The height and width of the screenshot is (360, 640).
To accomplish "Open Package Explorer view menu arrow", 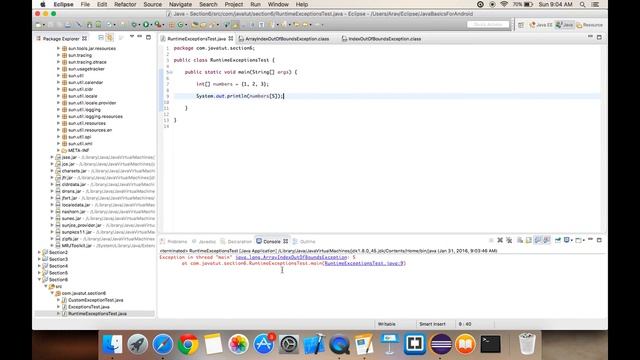I will point(131,37).
